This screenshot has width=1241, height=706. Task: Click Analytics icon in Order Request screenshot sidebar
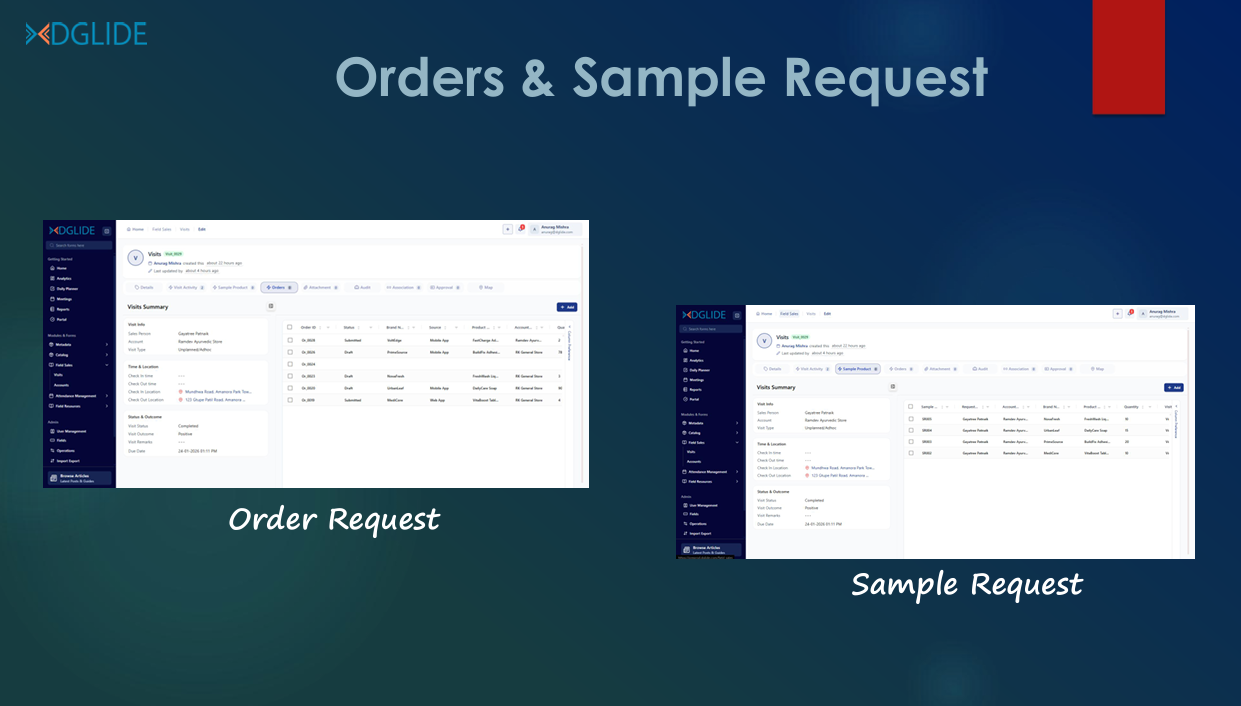52,279
